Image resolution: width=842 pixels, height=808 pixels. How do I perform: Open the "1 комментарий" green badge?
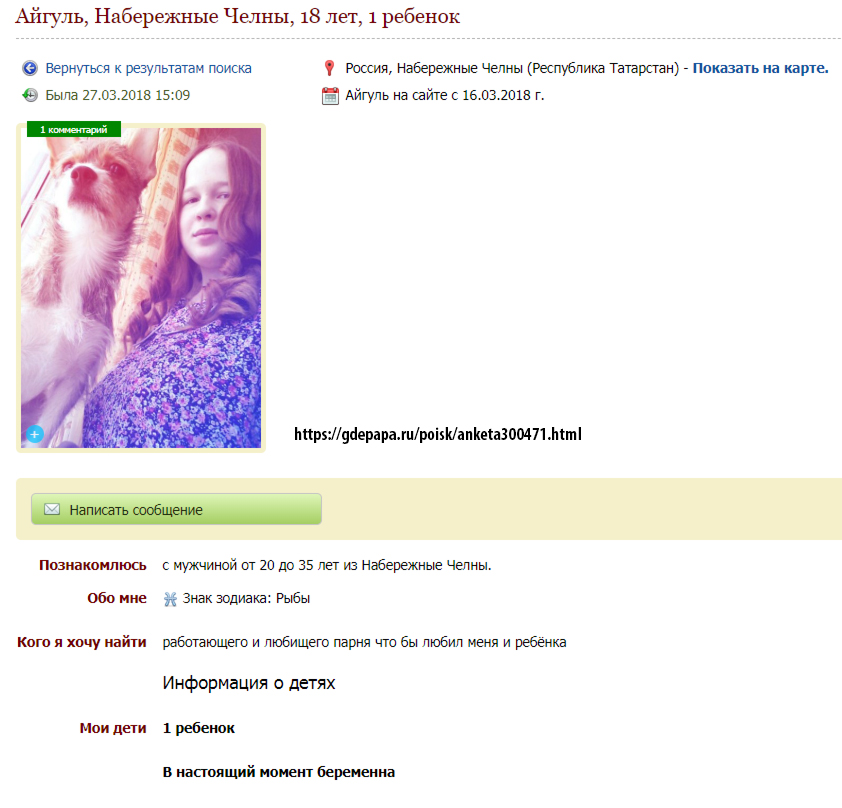coord(74,129)
